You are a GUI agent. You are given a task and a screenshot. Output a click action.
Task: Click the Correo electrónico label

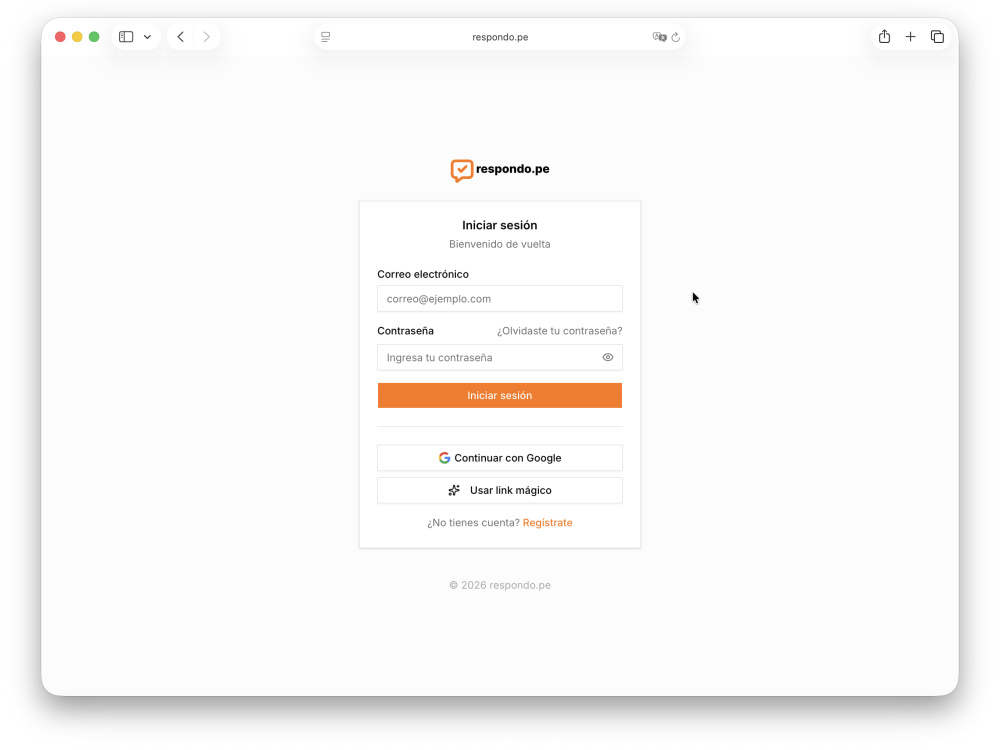point(423,274)
